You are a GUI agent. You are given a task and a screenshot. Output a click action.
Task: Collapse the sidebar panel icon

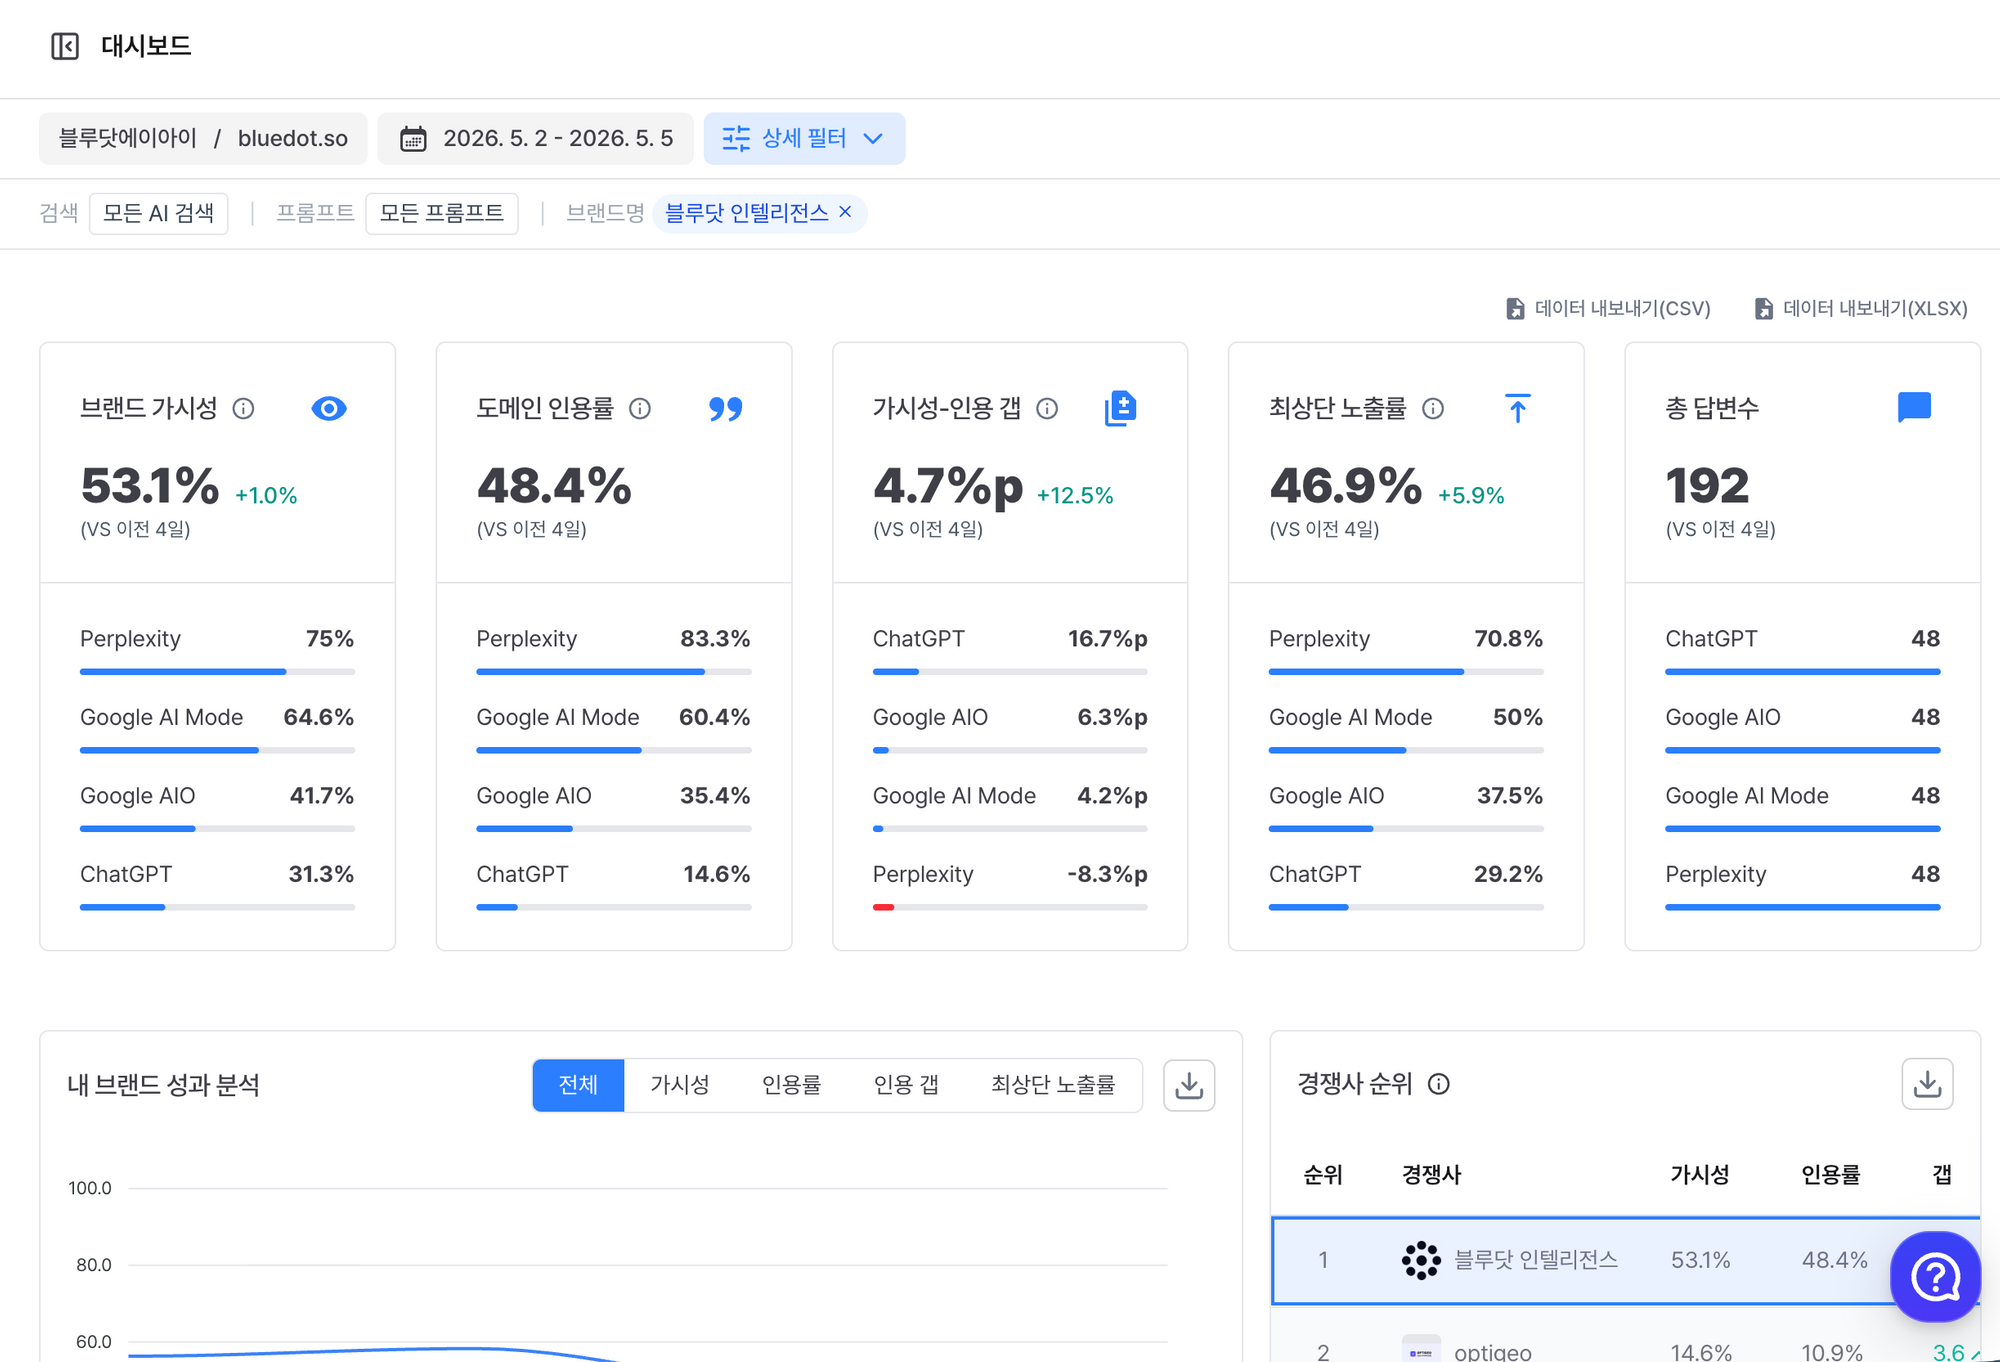(65, 46)
